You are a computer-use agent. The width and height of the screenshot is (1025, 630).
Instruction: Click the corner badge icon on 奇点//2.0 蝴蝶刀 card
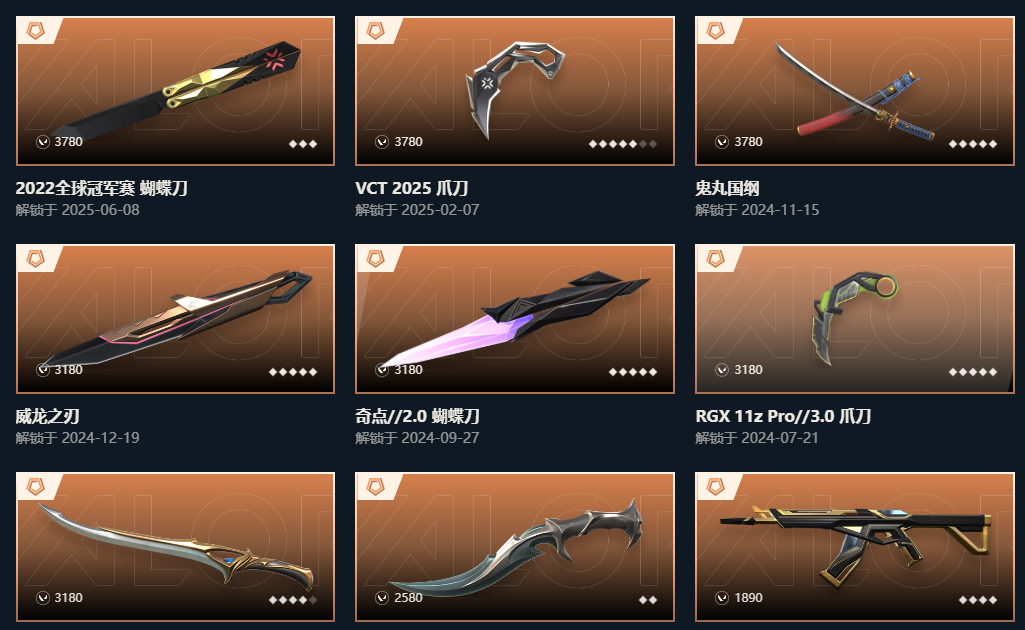point(375,259)
